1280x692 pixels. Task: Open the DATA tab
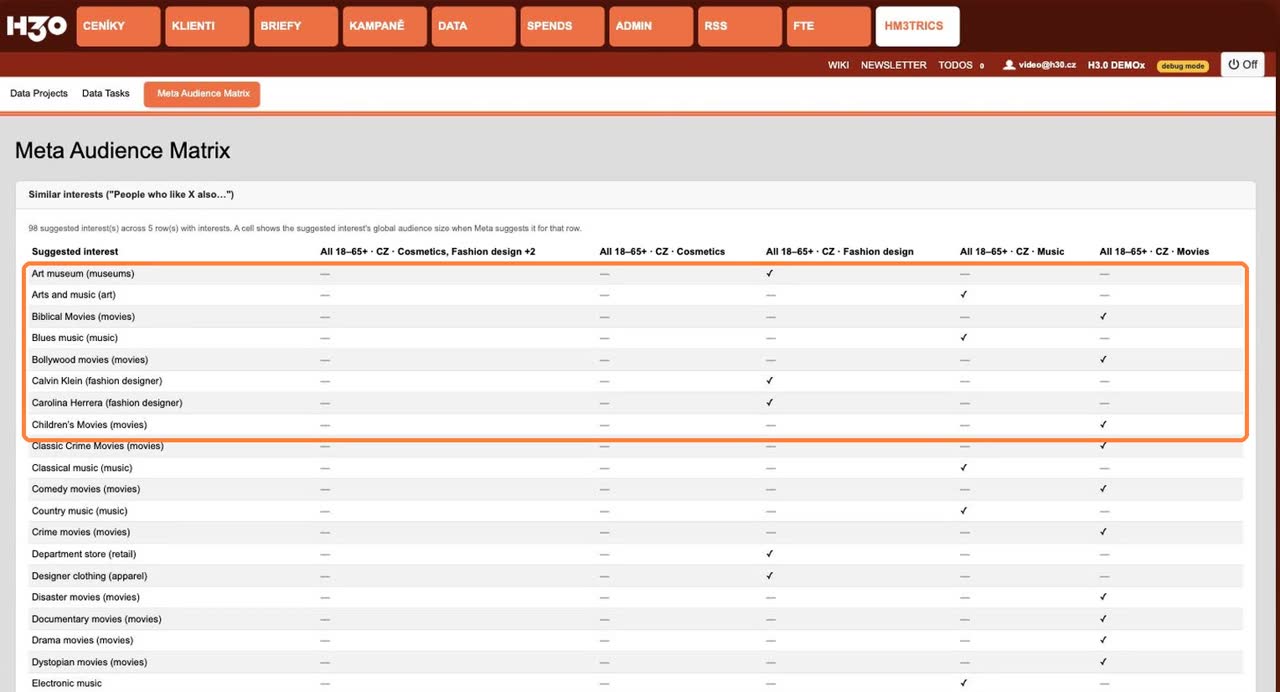tap(474, 26)
